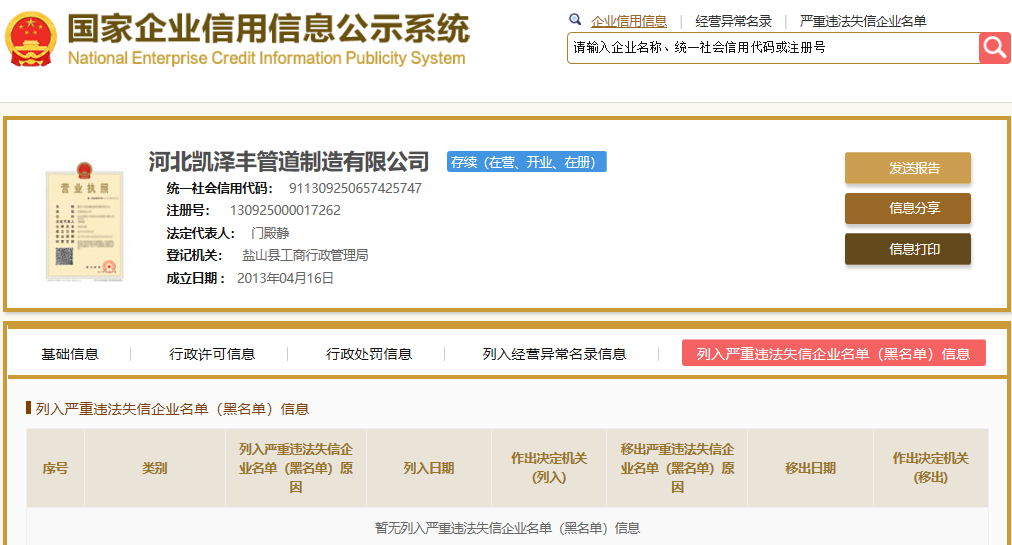
Task: Click the National Enterprise Credit Information Publicity System subtitle
Action: (x=267, y=58)
